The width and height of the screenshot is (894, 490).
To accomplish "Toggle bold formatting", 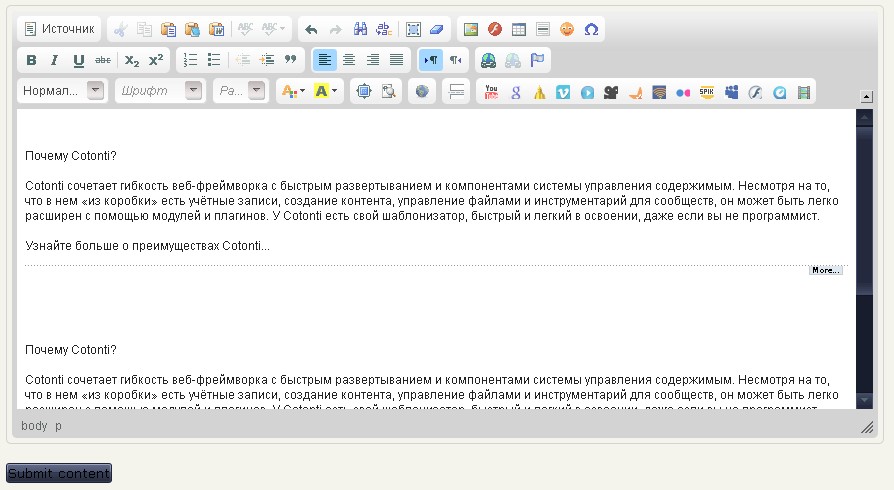I will point(31,60).
